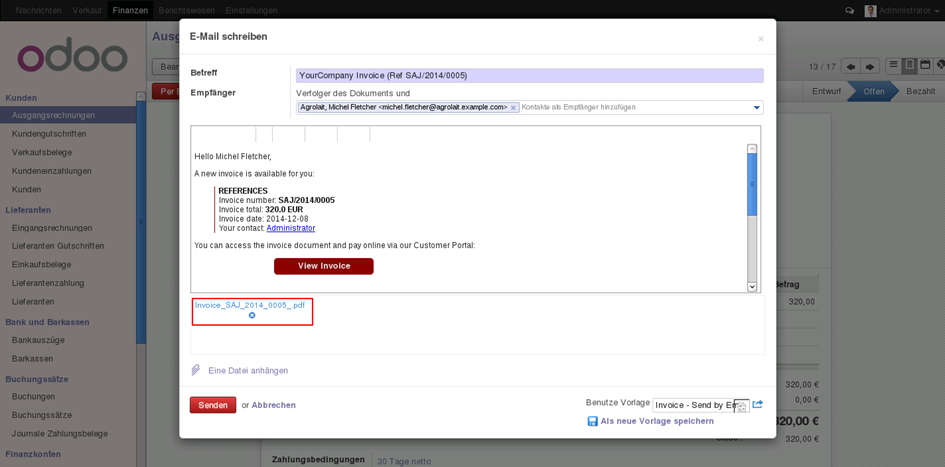Image resolution: width=945 pixels, height=467 pixels.
Task: Open the Berichtswesen menu
Action: (x=186, y=11)
